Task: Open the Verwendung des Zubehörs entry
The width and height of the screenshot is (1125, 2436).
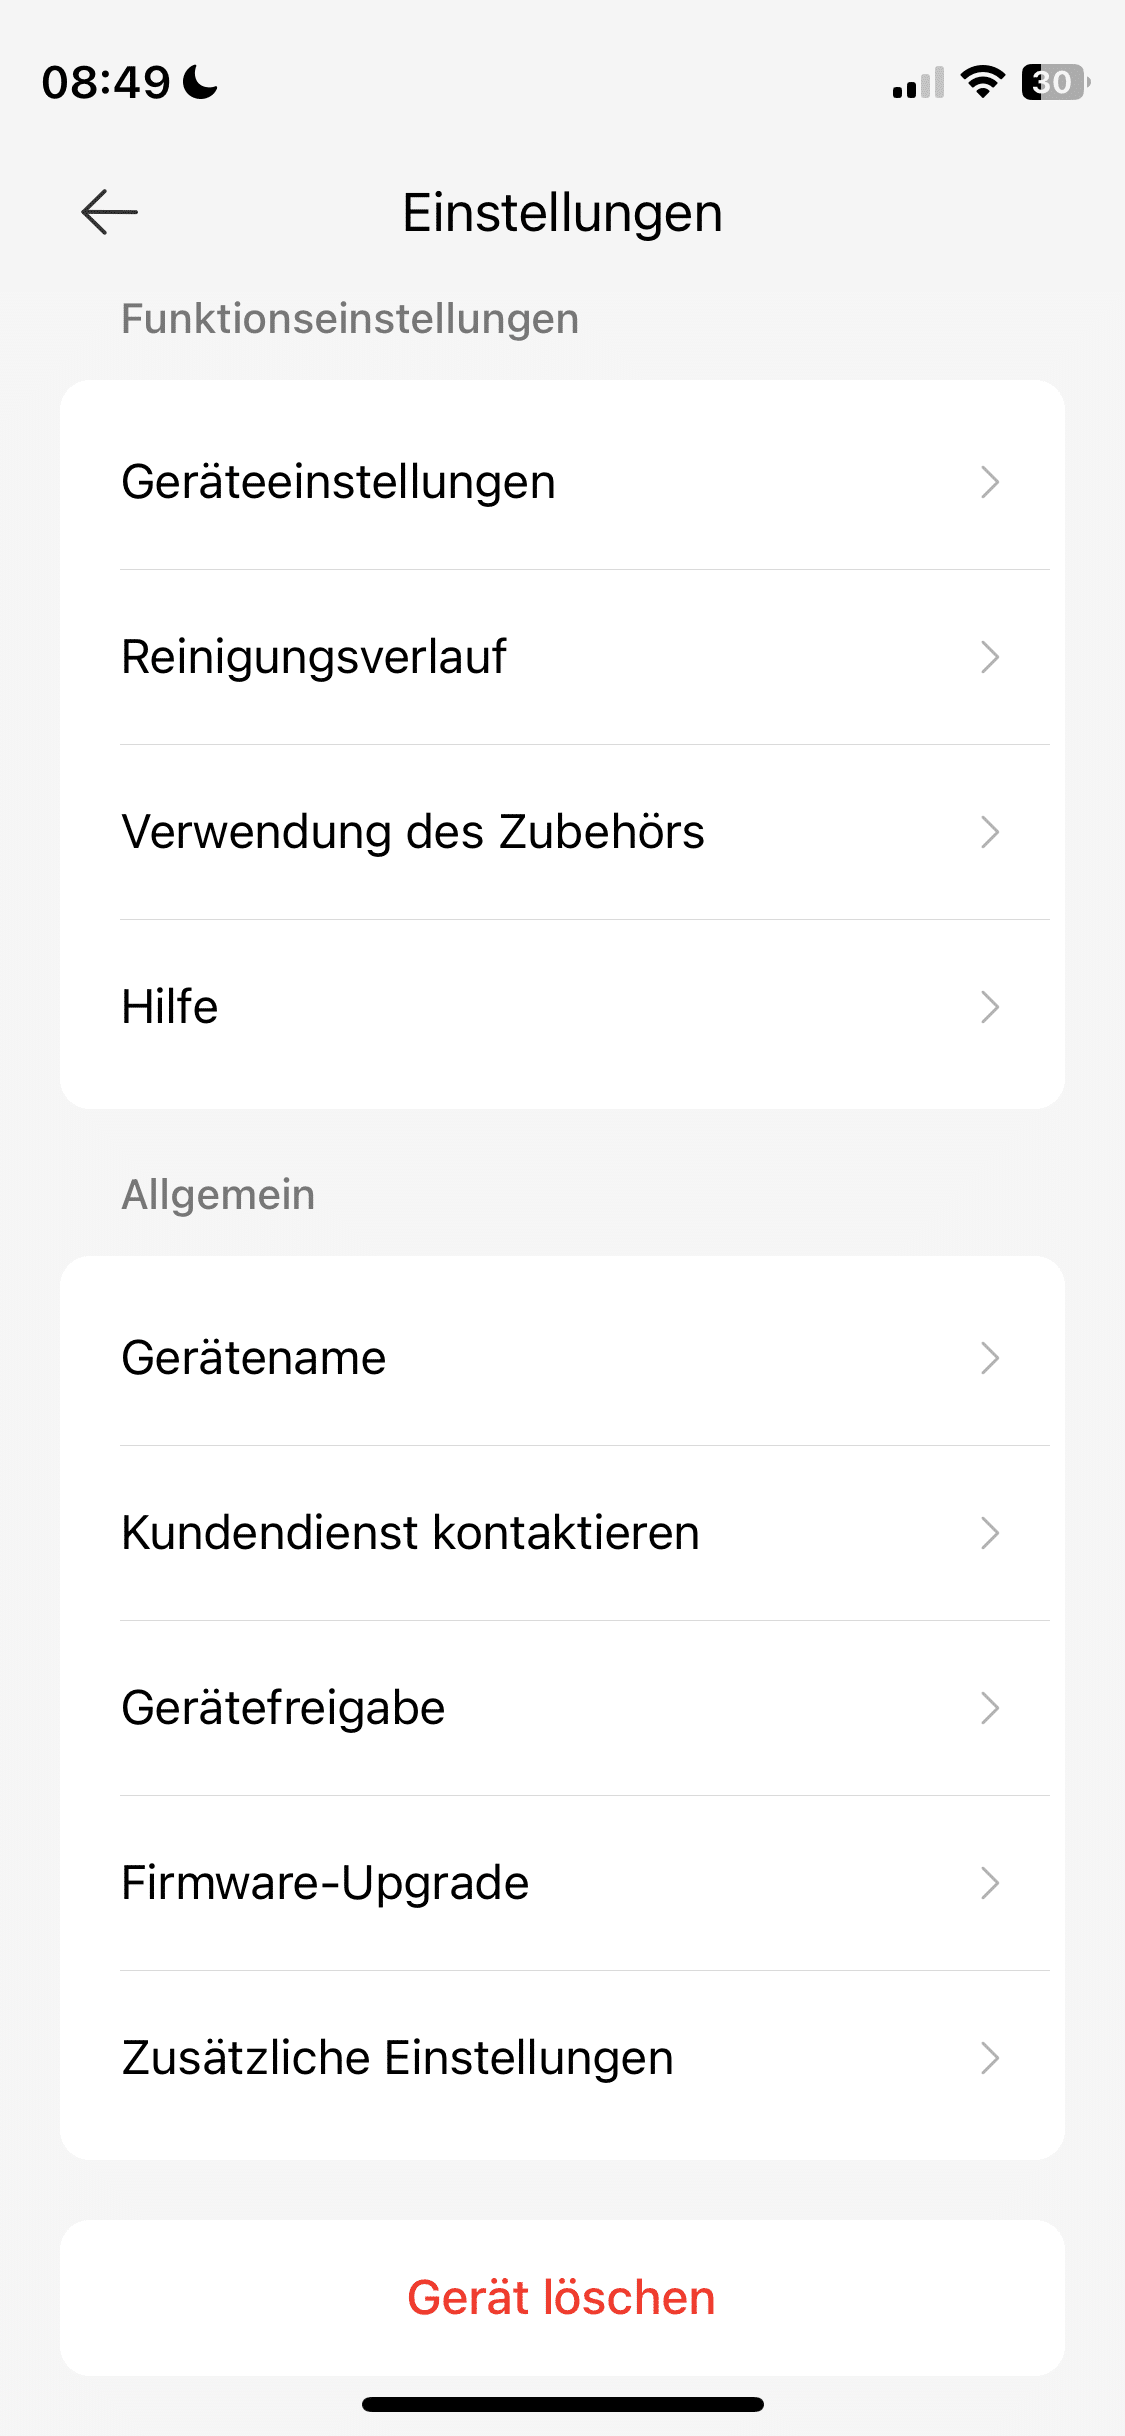Action: [413, 832]
